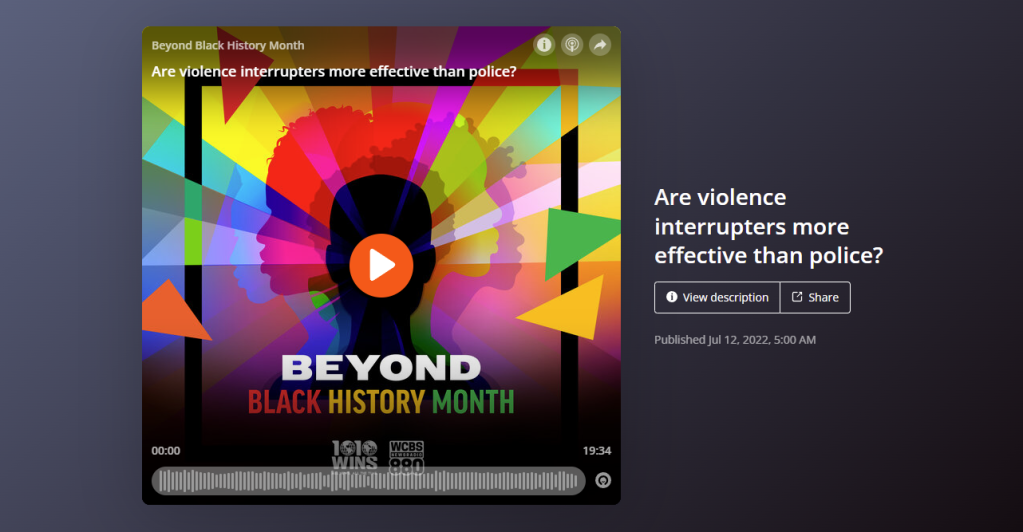Seek to the middle of the audio waveform
Screen dimensions: 1023x532
point(368,481)
